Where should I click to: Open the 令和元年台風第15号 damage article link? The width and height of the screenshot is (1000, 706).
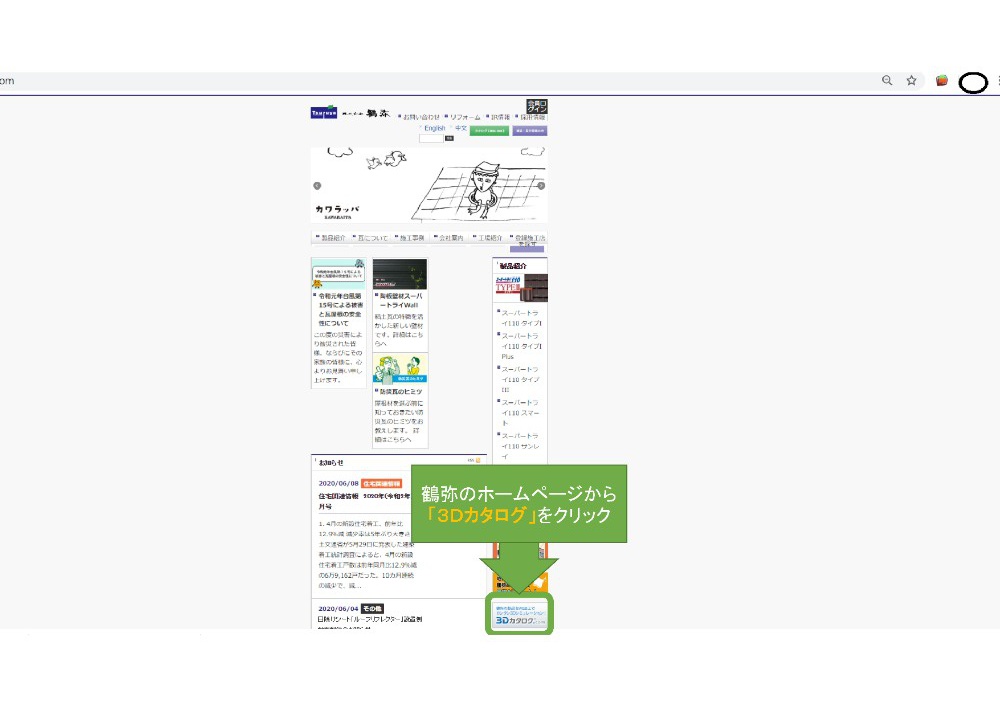(x=341, y=310)
